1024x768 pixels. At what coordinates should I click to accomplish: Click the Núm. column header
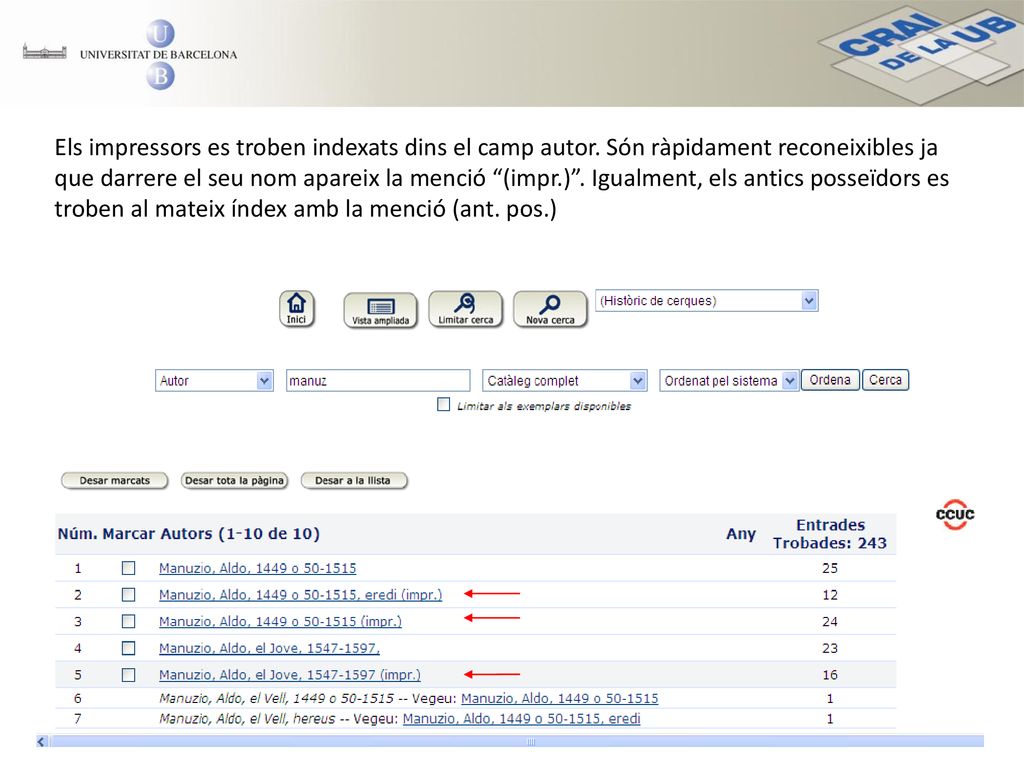pyautogui.click(x=78, y=534)
